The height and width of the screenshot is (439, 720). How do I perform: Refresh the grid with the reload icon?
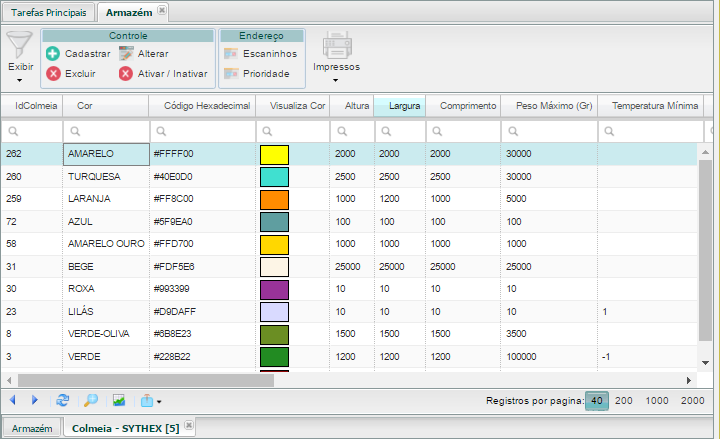pyautogui.click(x=63, y=400)
